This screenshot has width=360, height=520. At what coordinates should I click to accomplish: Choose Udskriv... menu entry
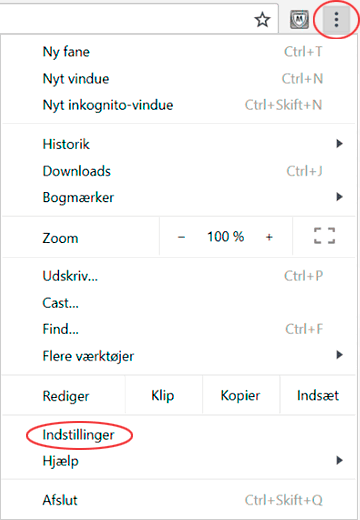coord(179,276)
